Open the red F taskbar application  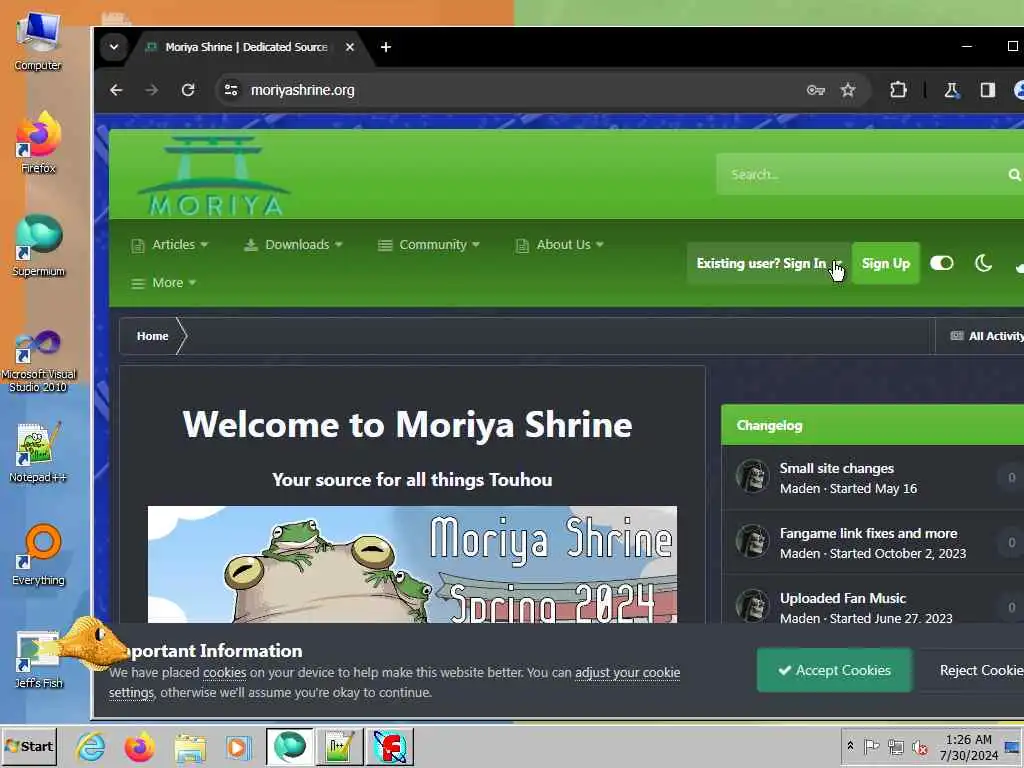pyautogui.click(x=390, y=746)
